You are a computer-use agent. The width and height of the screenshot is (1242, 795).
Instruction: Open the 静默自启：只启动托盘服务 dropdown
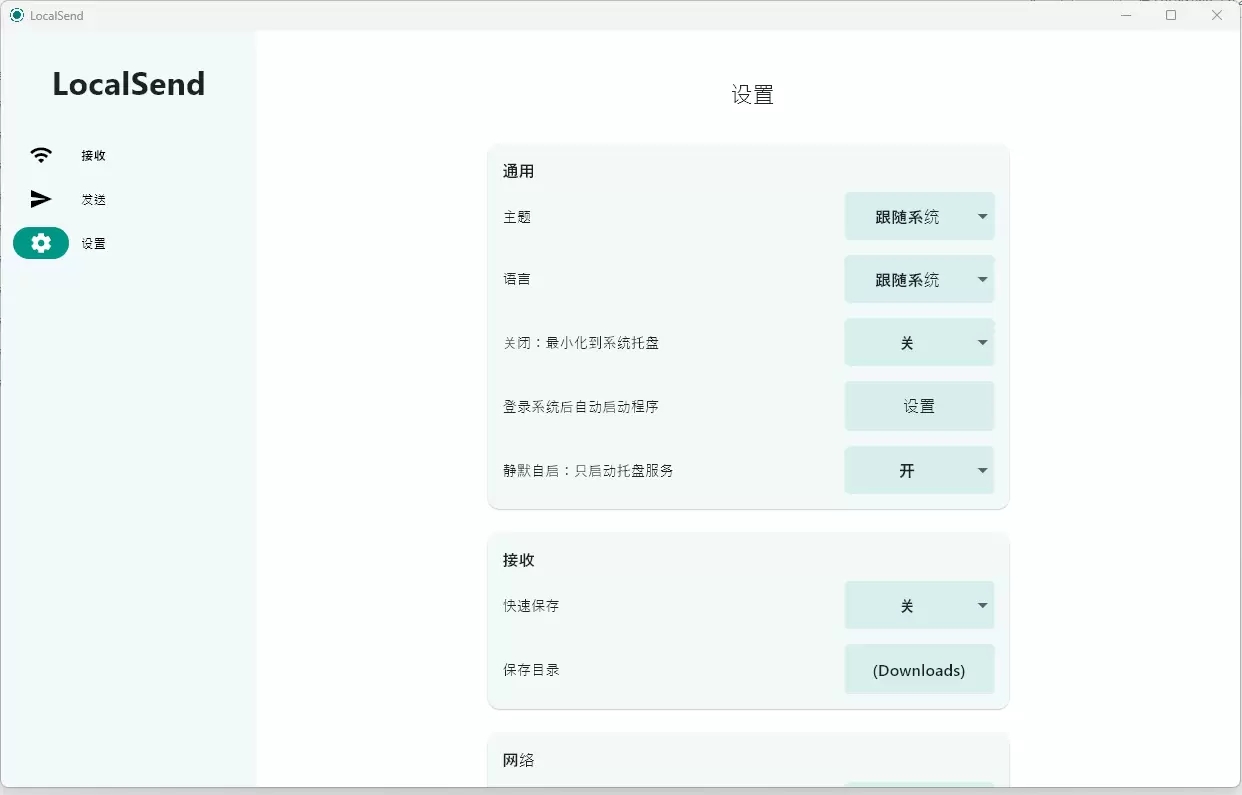(x=919, y=470)
